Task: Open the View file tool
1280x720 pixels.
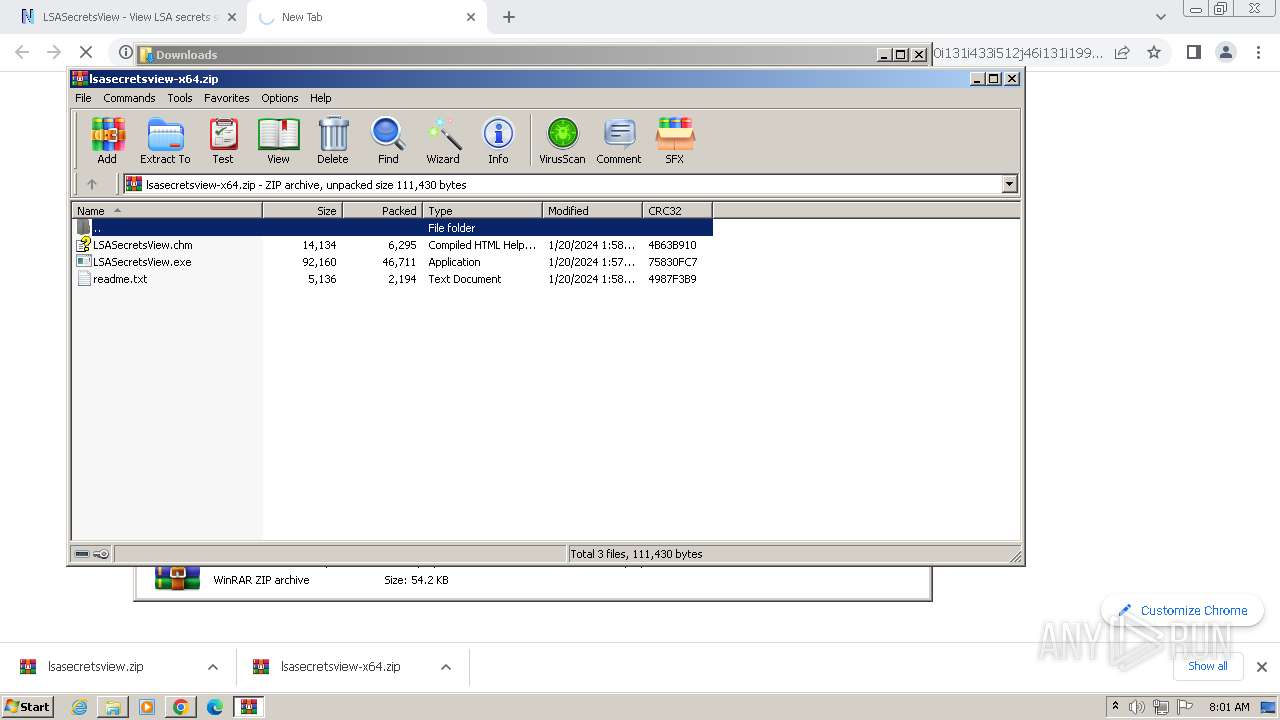Action: tap(278, 140)
